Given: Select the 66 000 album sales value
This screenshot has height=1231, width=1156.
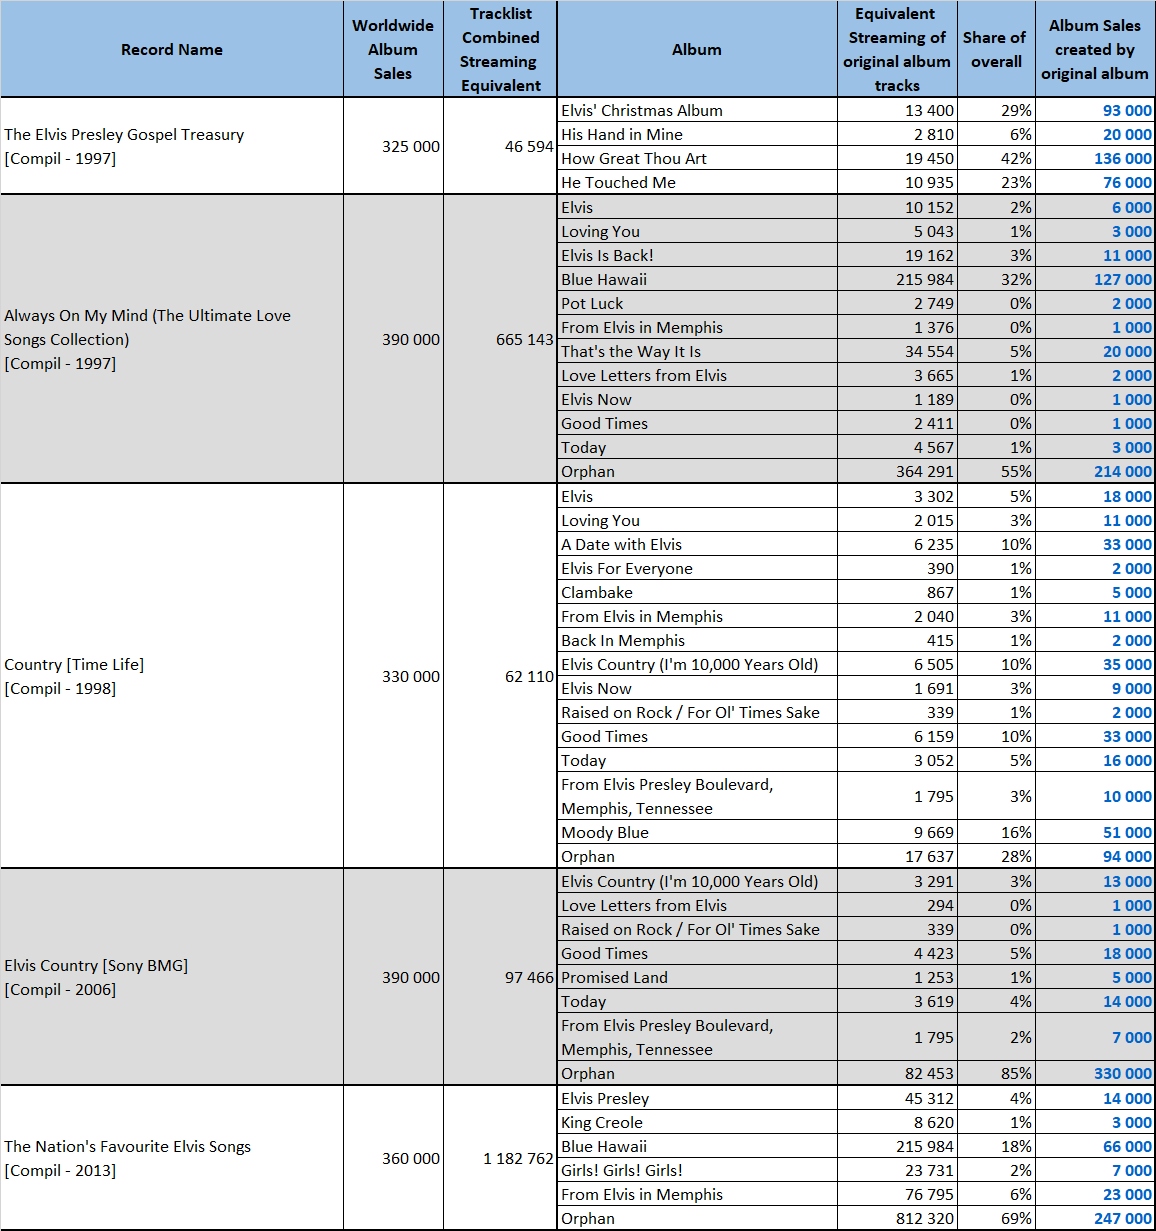Looking at the screenshot, I should coord(1095,1146).
